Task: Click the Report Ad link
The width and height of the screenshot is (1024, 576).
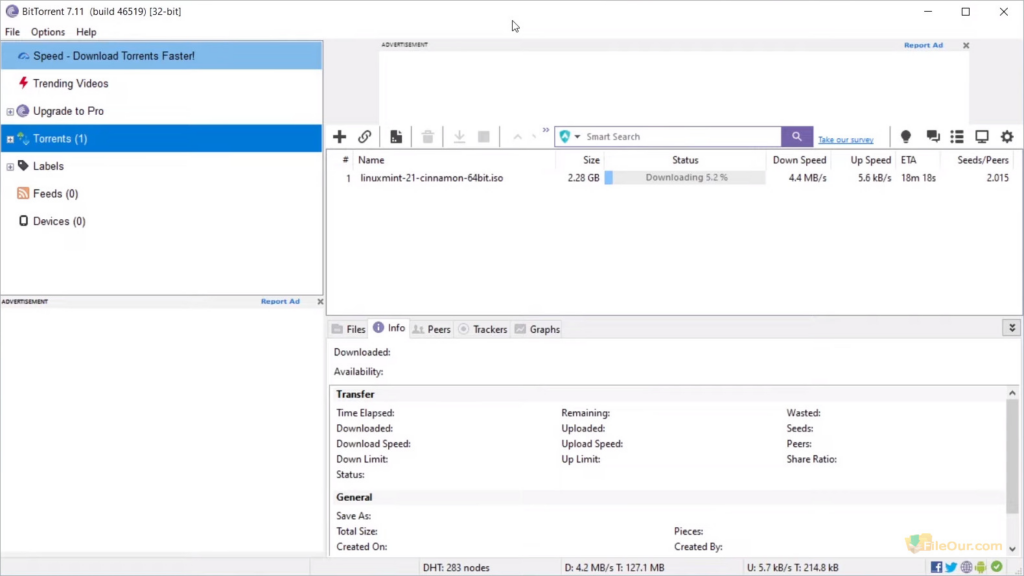Action: pyautogui.click(x=922, y=45)
